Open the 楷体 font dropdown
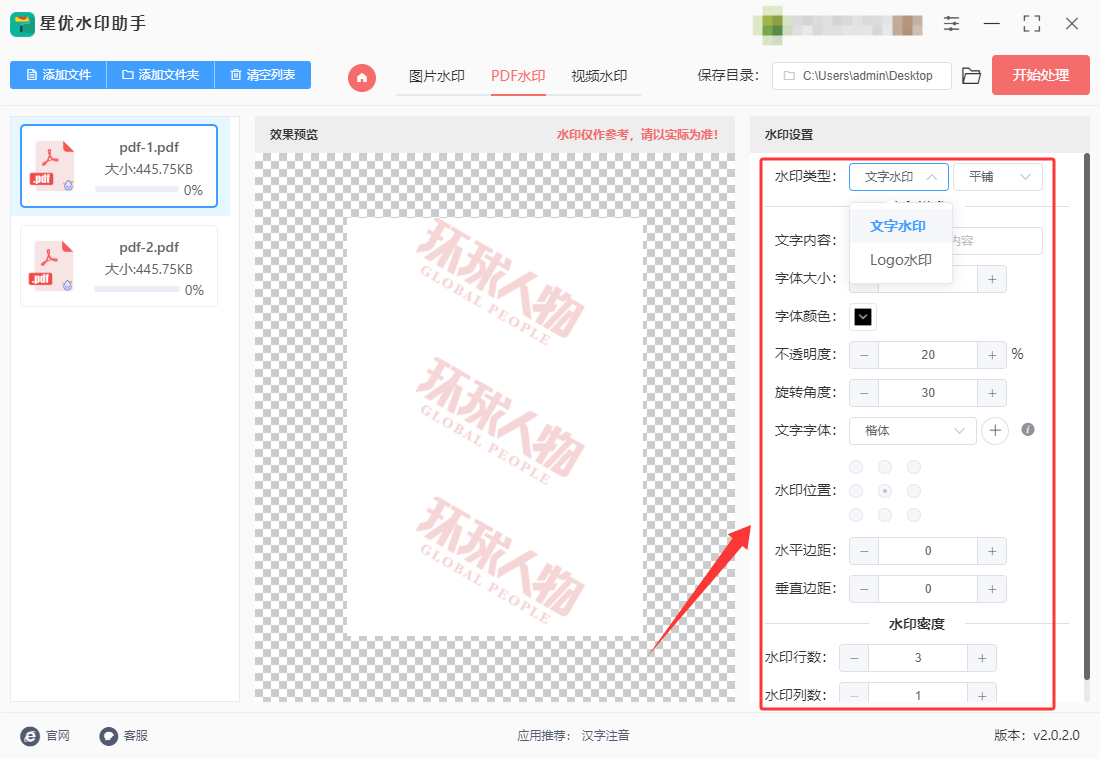 [x=912, y=431]
